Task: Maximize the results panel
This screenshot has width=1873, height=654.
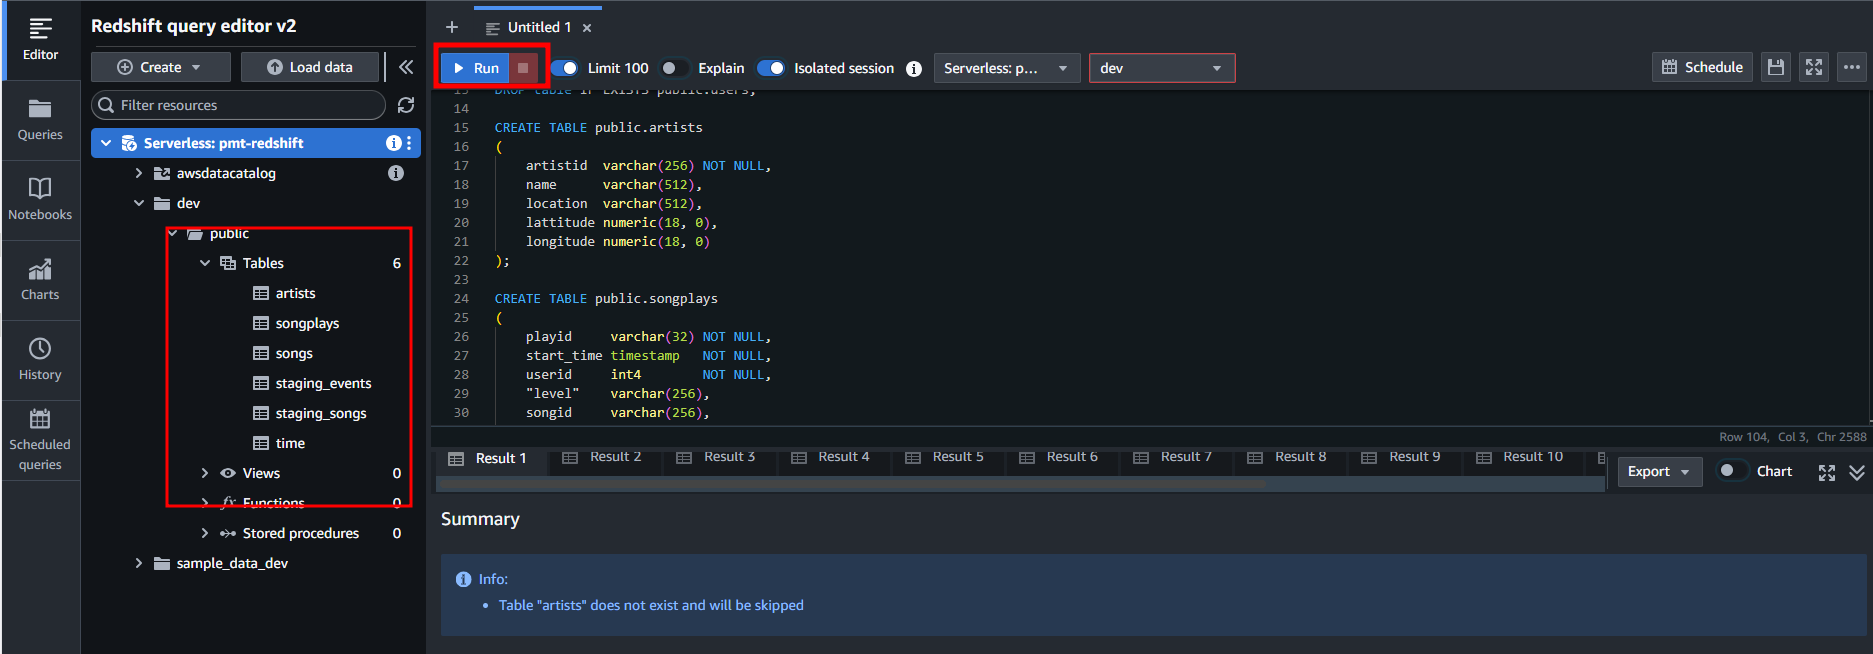Action: pyautogui.click(x=1827, y=472)
